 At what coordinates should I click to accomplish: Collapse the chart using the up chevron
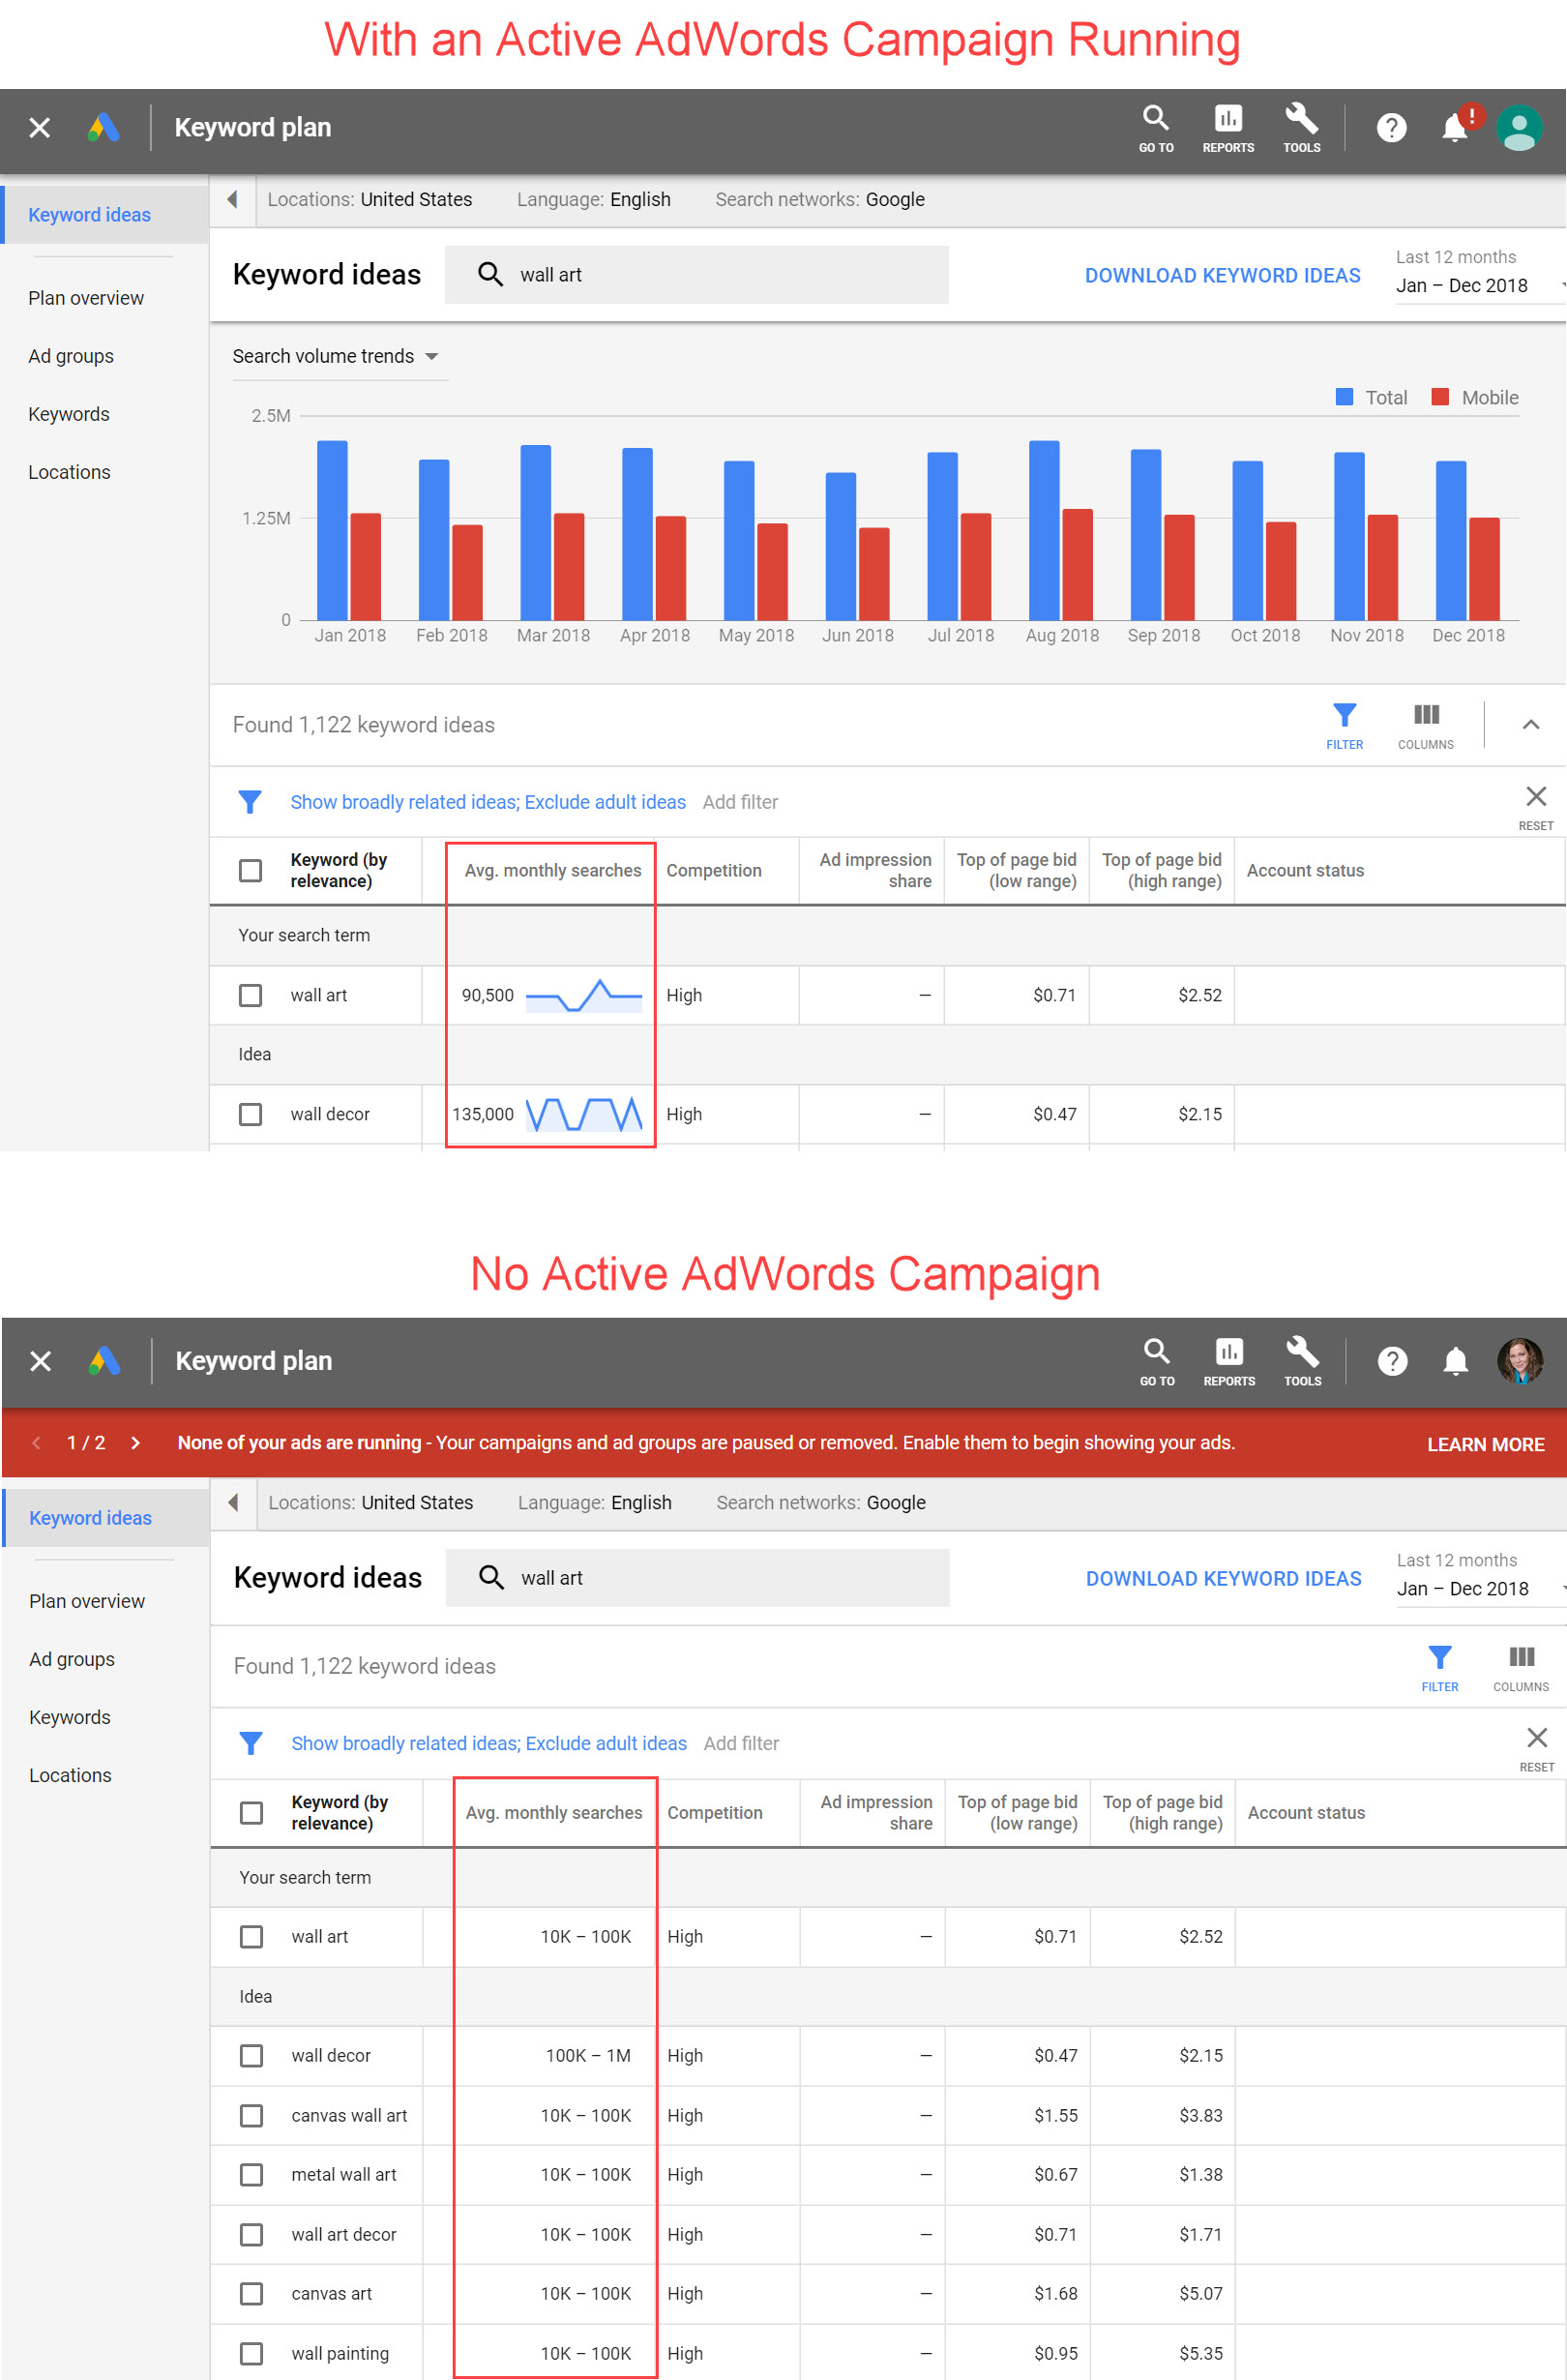pyautogui.click(x=1530, y=725)
